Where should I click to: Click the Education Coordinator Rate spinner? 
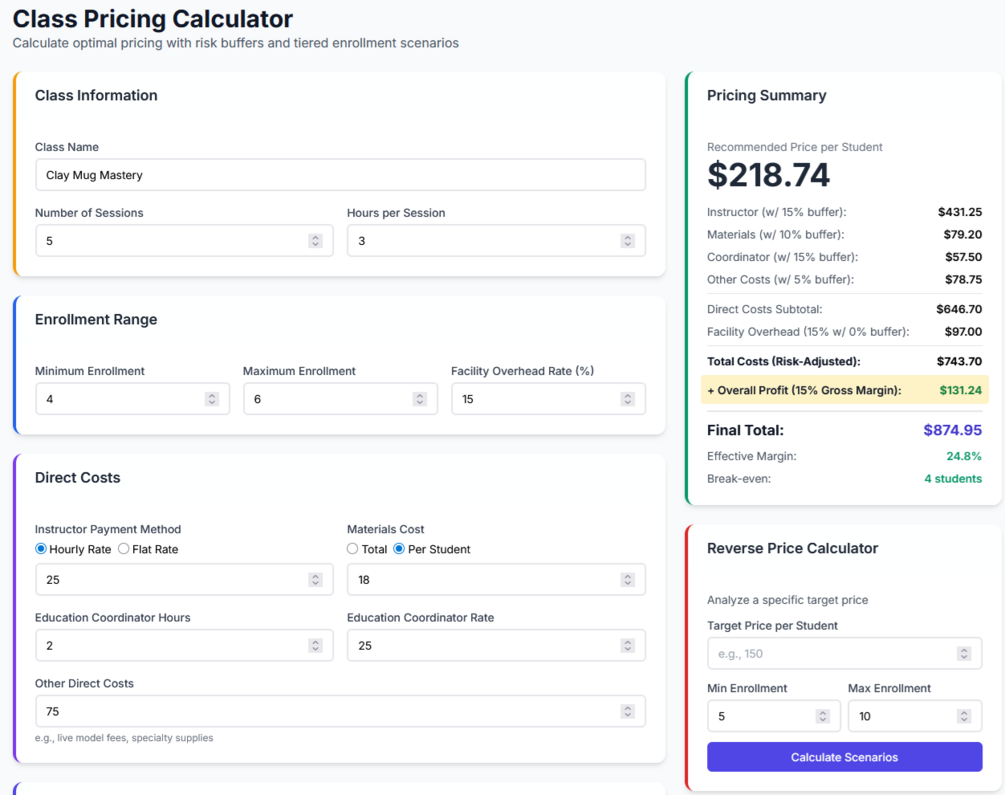(627, 646)
